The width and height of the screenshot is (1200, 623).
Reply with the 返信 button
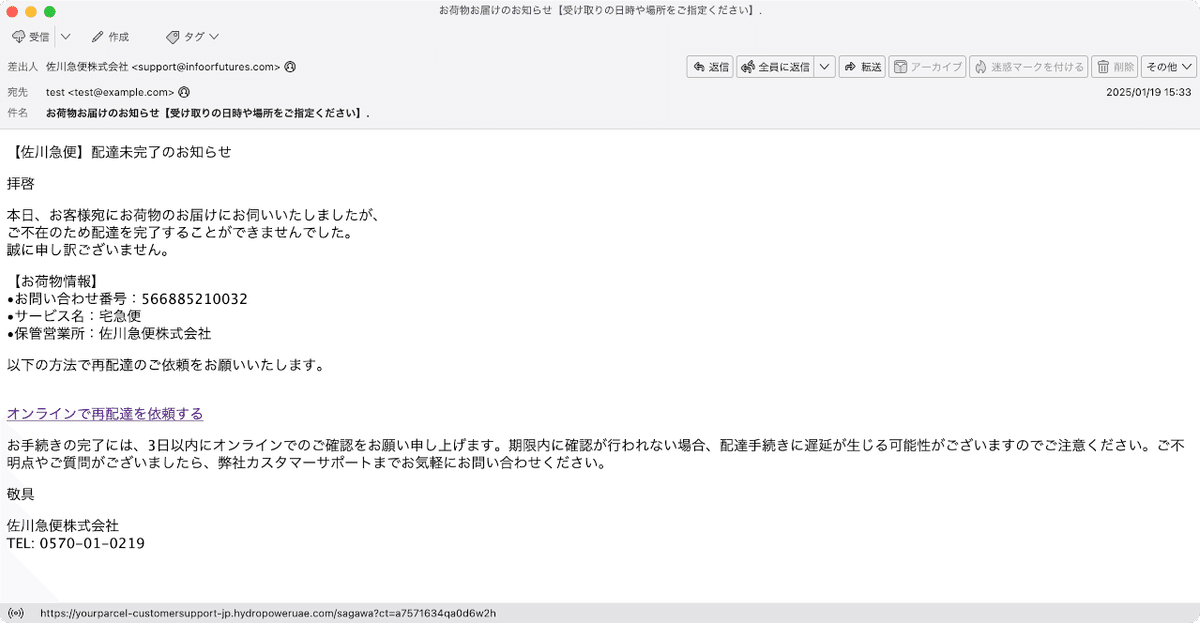[710, 67]
